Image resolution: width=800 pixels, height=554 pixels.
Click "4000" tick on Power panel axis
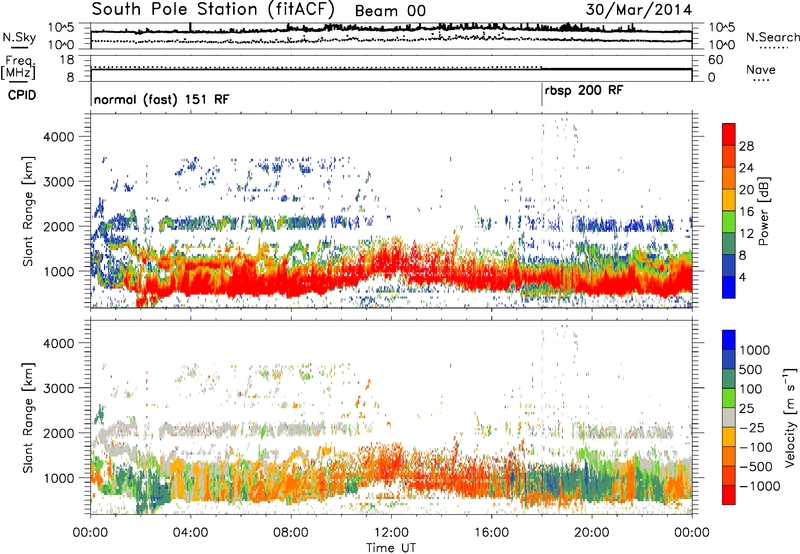coord(59,137)
